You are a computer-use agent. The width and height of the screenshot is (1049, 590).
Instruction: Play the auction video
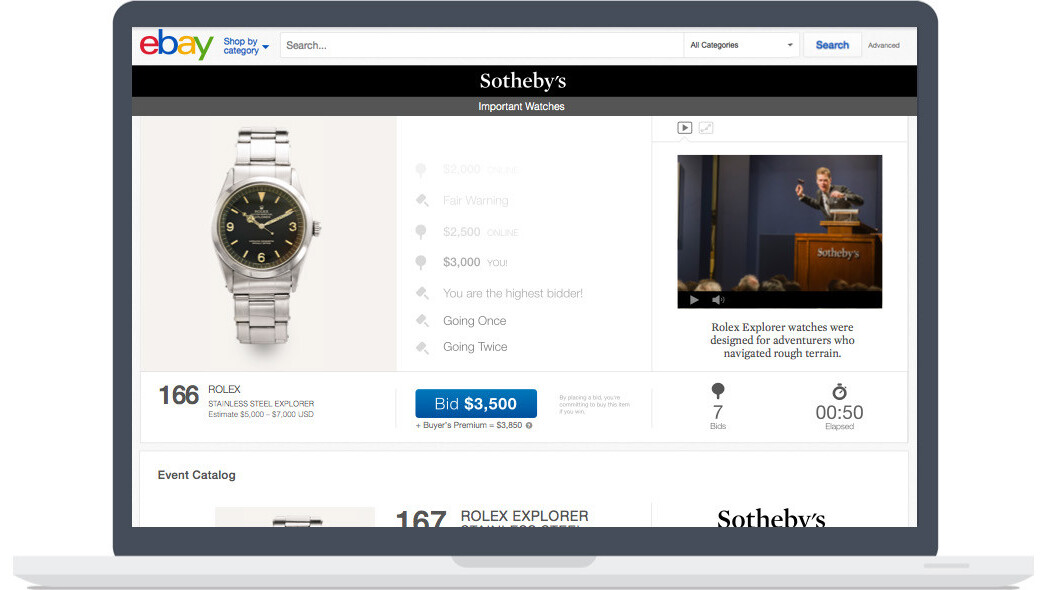click(692, 299)
